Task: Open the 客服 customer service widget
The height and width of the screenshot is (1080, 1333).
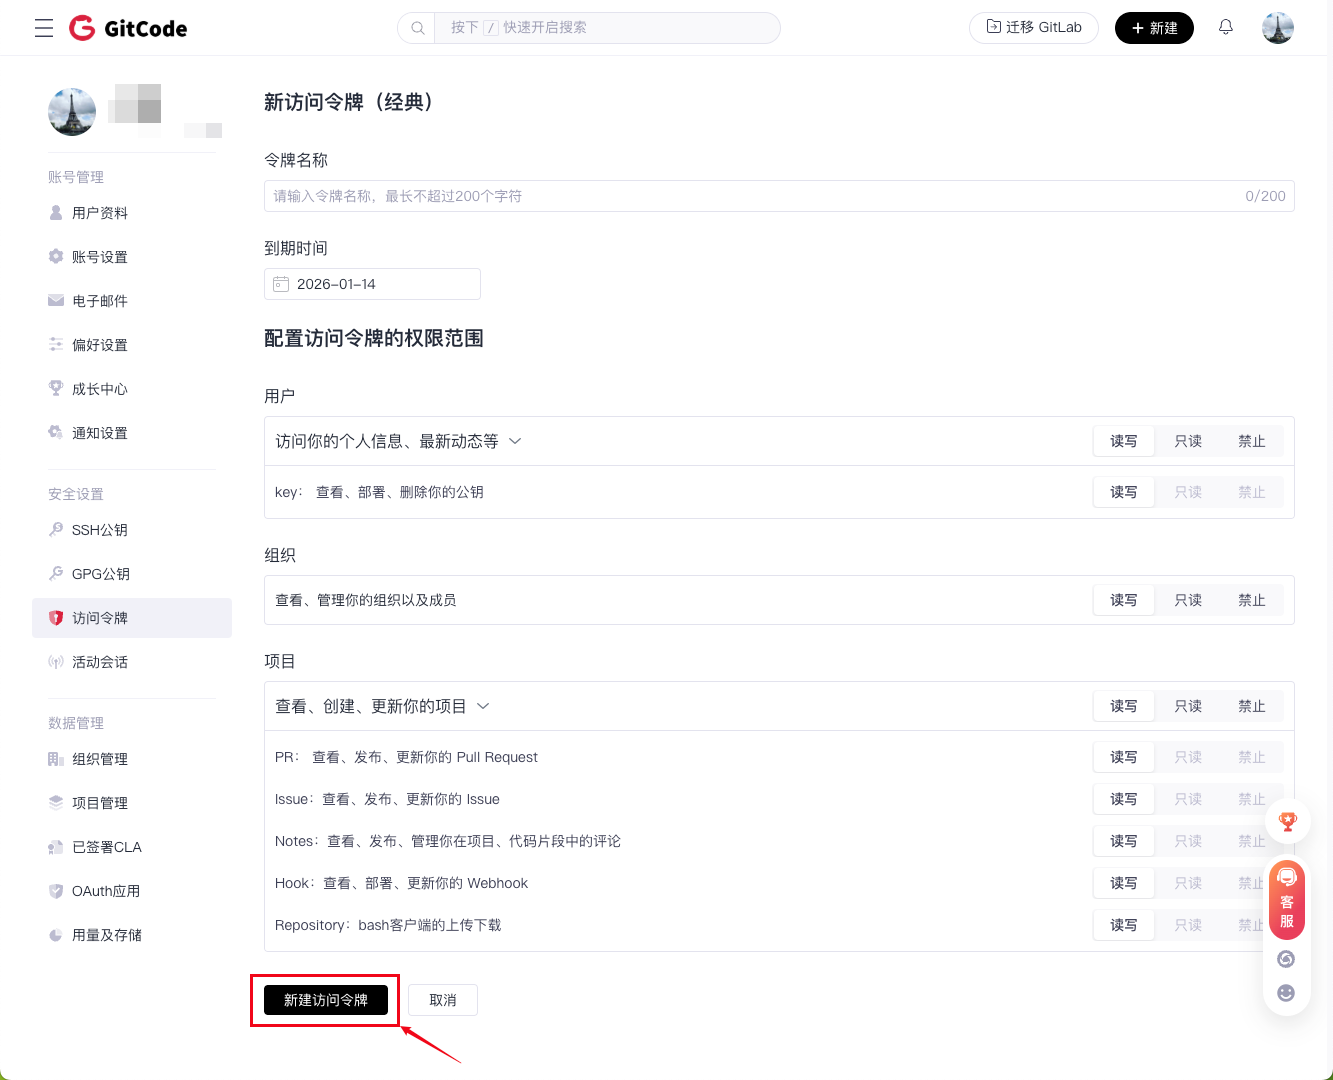Action: [x=1287, y=900]
